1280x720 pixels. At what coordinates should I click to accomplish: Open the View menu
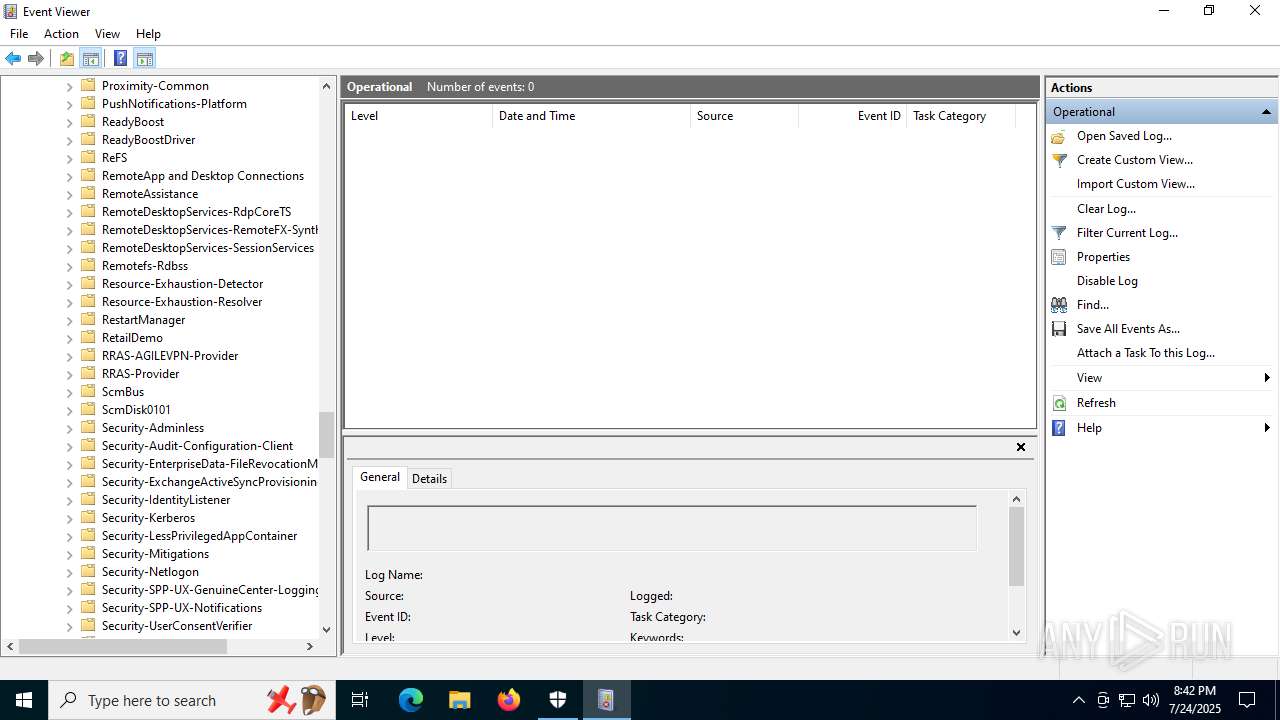coord(107,34)
